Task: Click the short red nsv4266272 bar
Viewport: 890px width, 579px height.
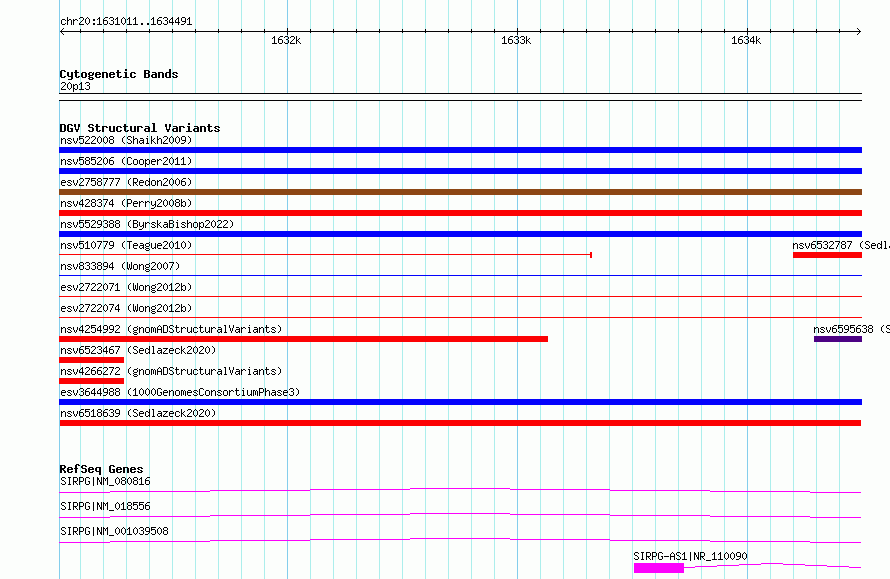Action: 91,381
